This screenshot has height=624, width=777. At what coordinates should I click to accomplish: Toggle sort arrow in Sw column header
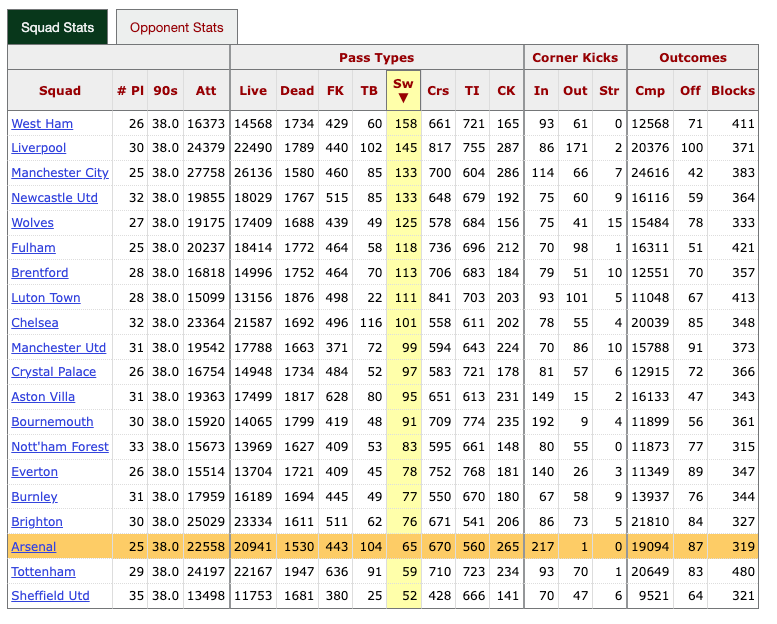[403, 98]
